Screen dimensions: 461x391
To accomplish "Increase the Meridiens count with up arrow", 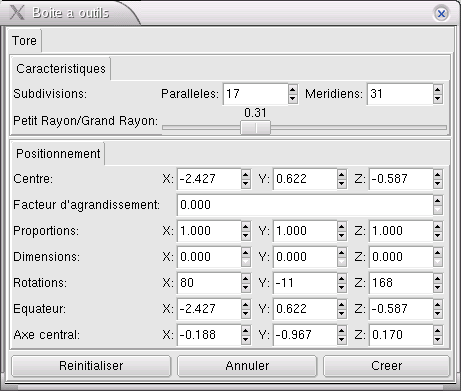I will coord(438,89).
